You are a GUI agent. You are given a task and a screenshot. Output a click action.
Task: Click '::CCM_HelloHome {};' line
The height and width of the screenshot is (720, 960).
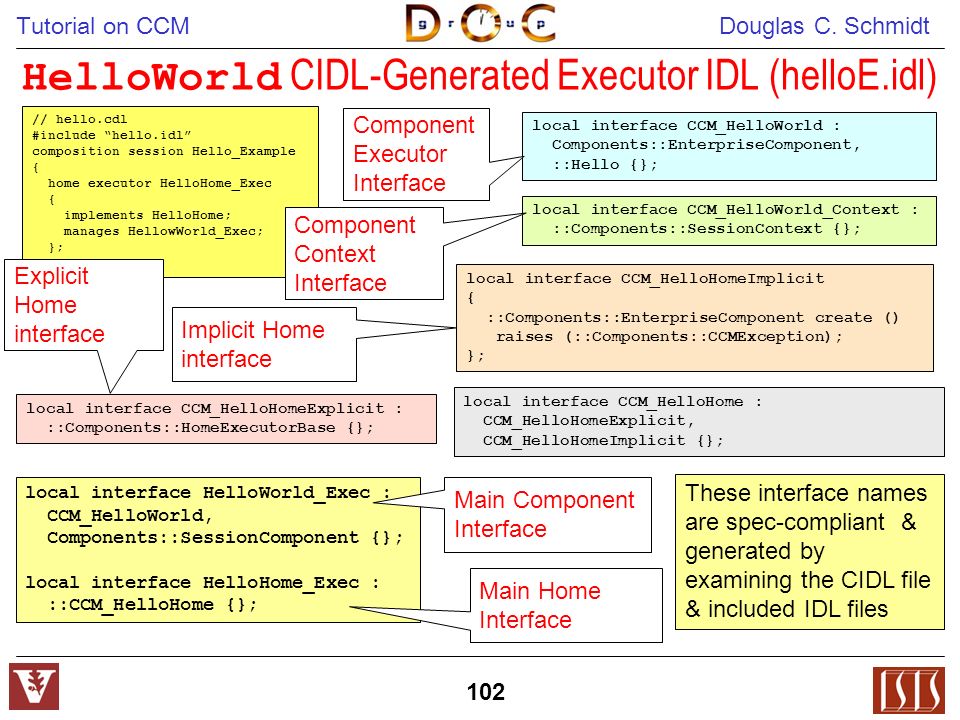click(152, 604)
